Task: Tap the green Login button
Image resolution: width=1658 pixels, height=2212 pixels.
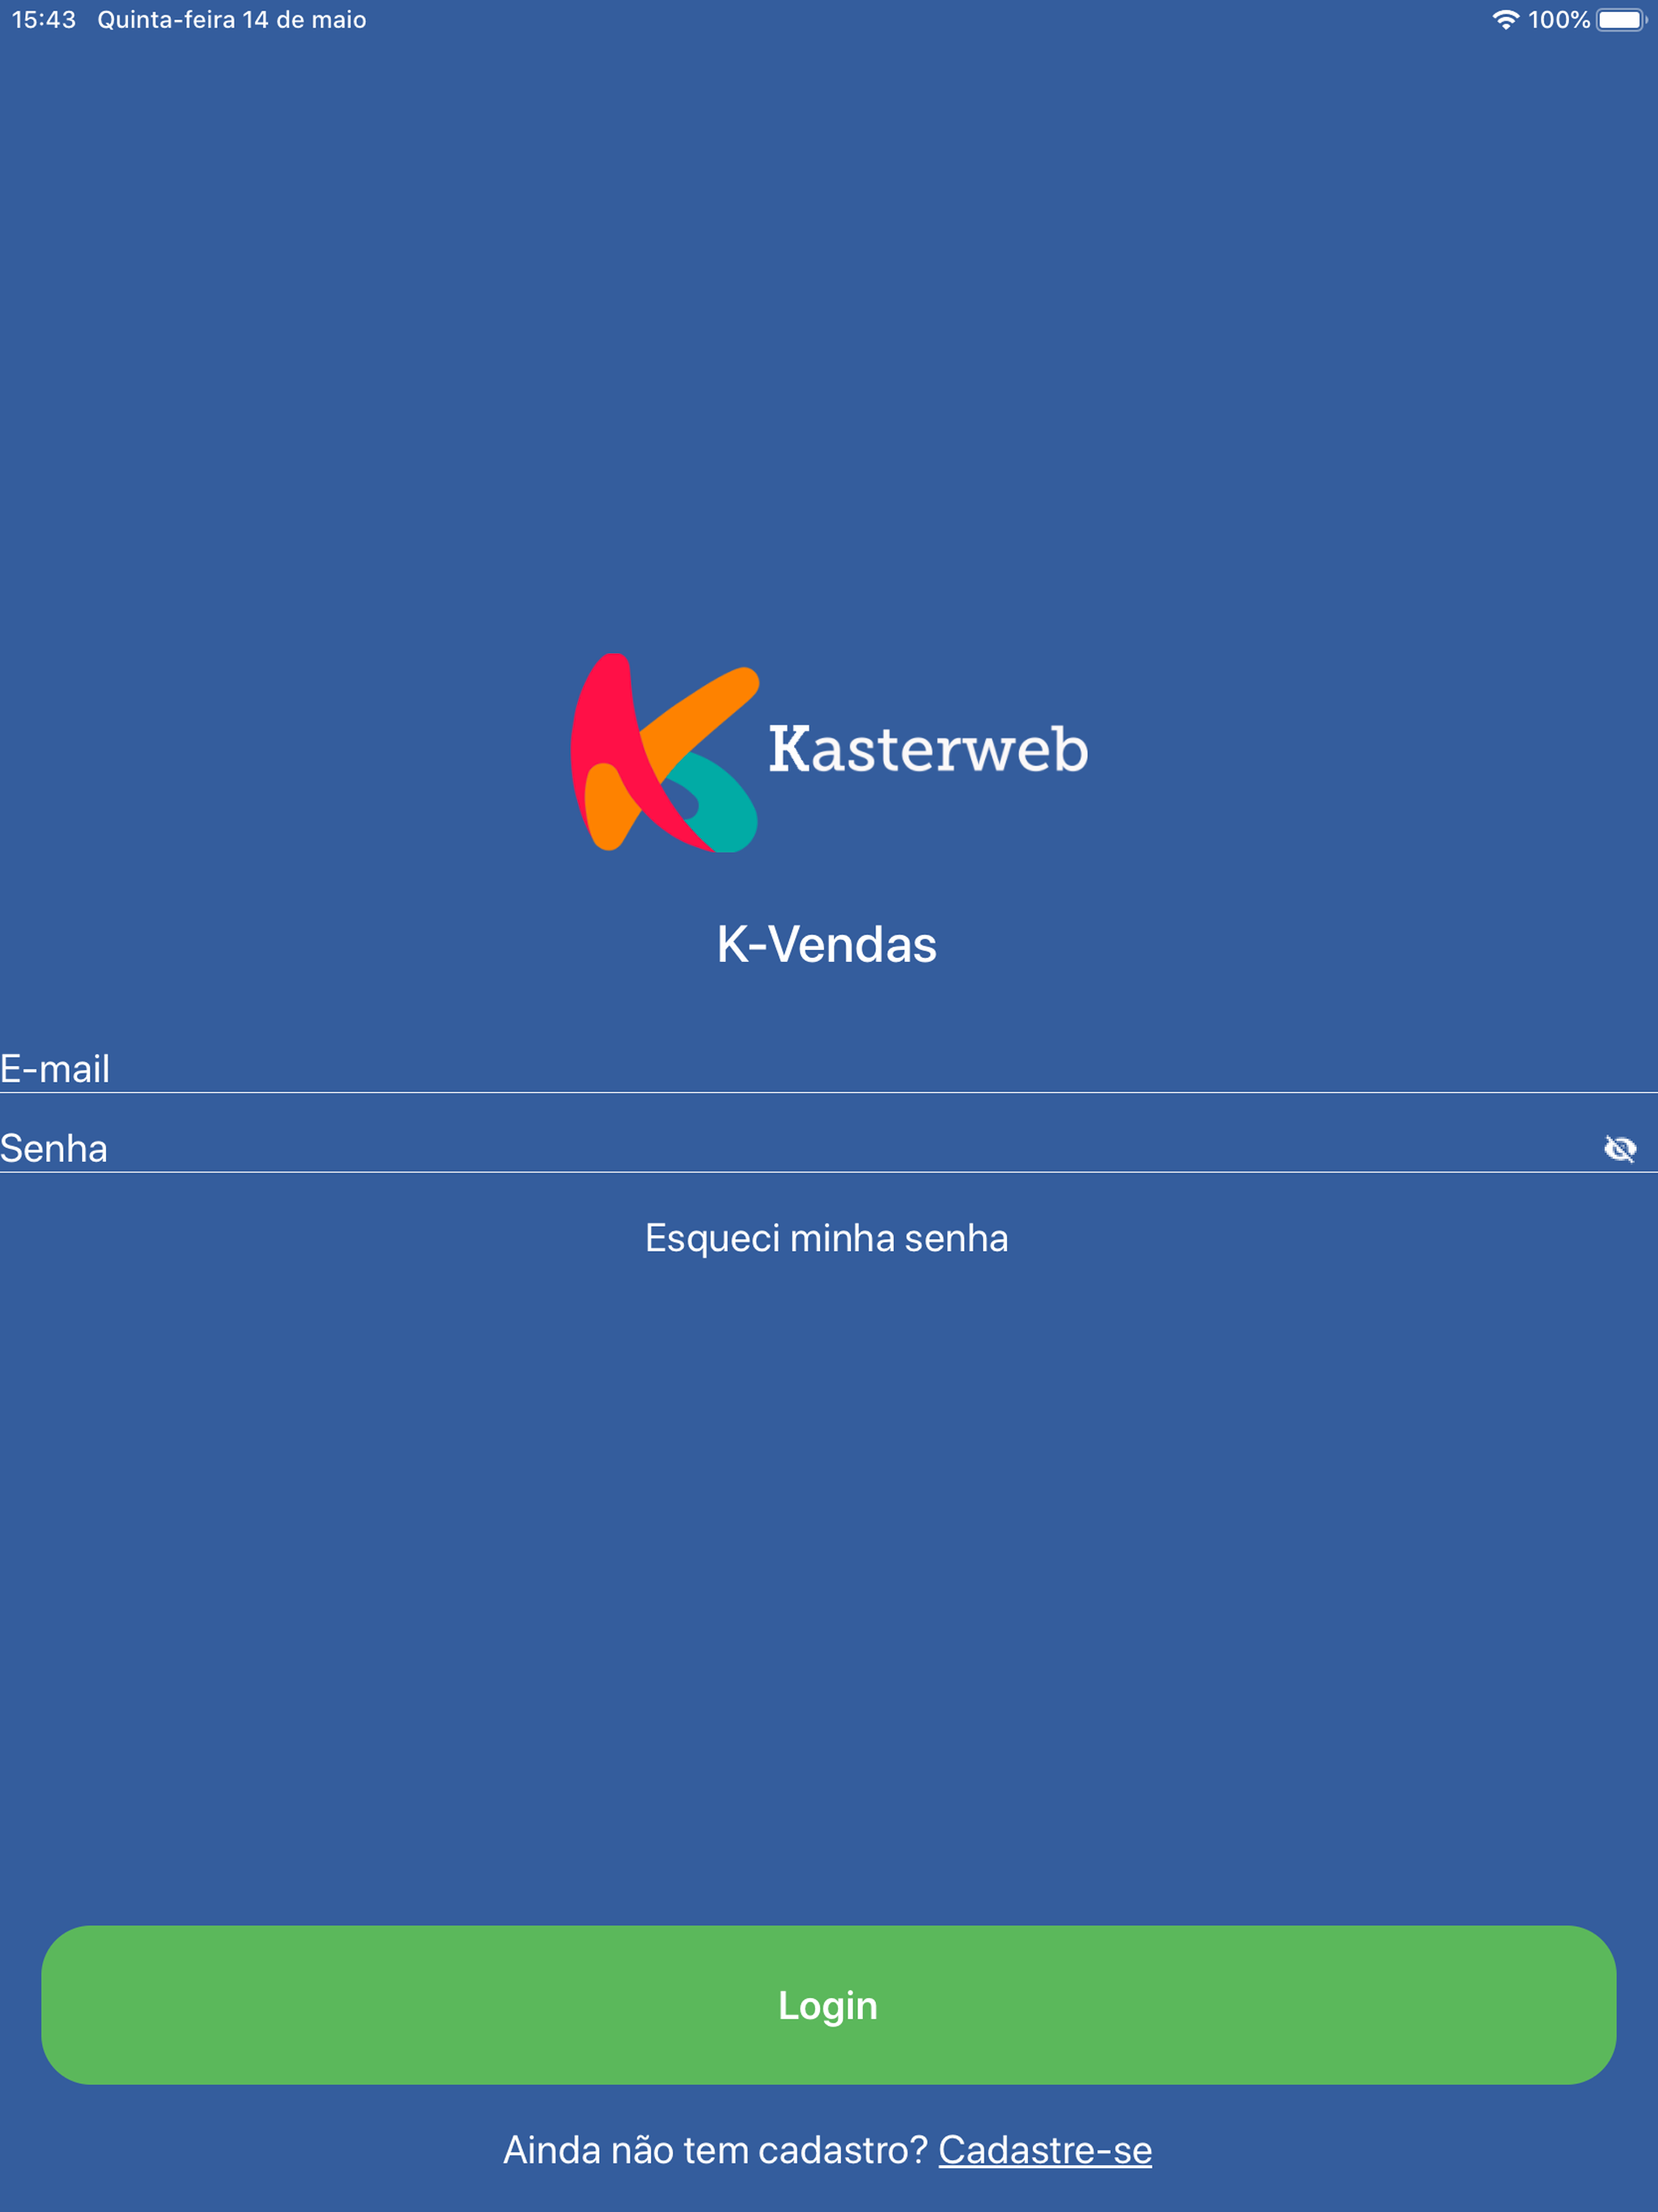Action: pos(829,2004)
